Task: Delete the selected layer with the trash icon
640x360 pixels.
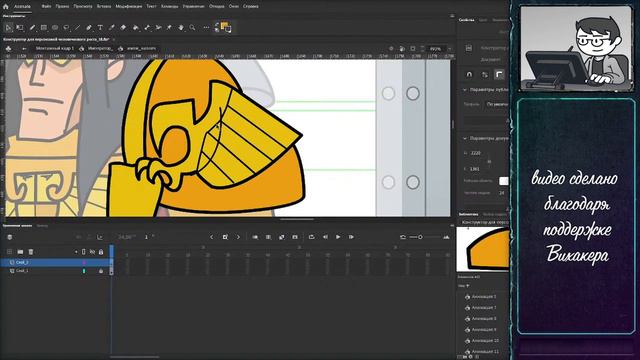Action: 31,252
